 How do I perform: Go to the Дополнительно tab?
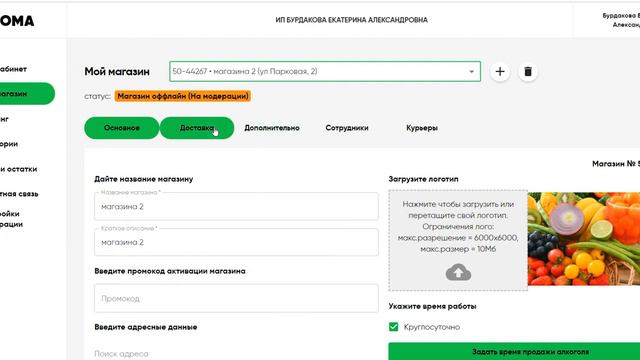click(272, 128)
